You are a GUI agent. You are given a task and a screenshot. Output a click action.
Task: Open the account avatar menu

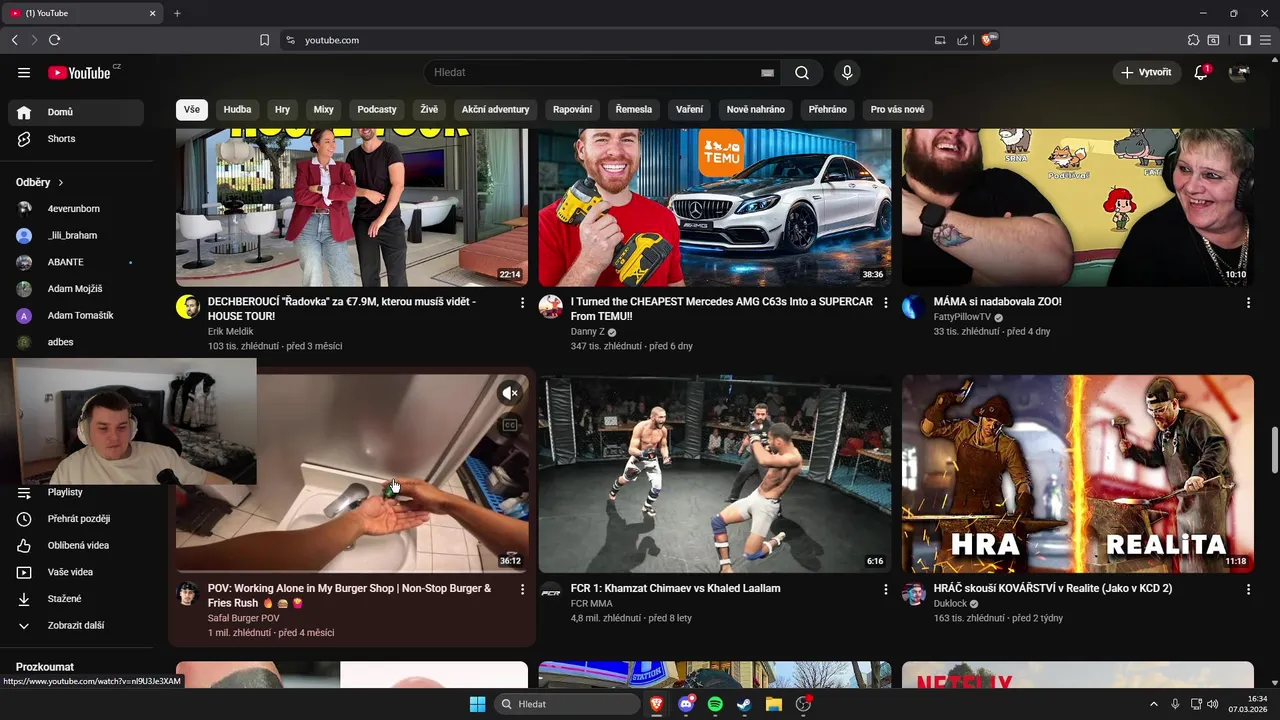[x=1239, y=73]
